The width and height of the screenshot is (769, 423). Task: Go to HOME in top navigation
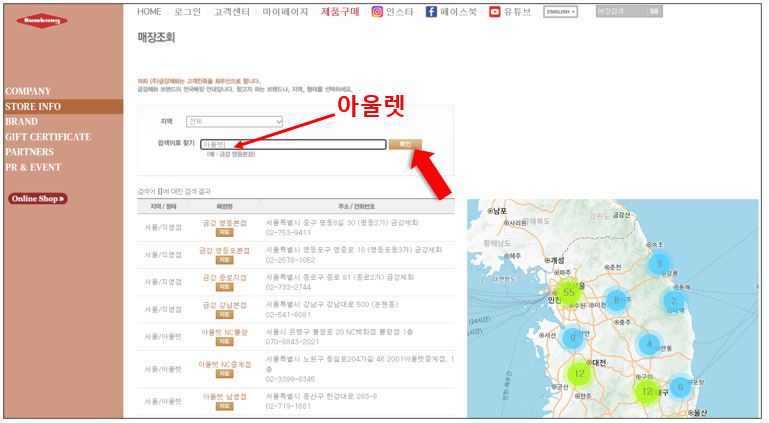tap(149, 11)
